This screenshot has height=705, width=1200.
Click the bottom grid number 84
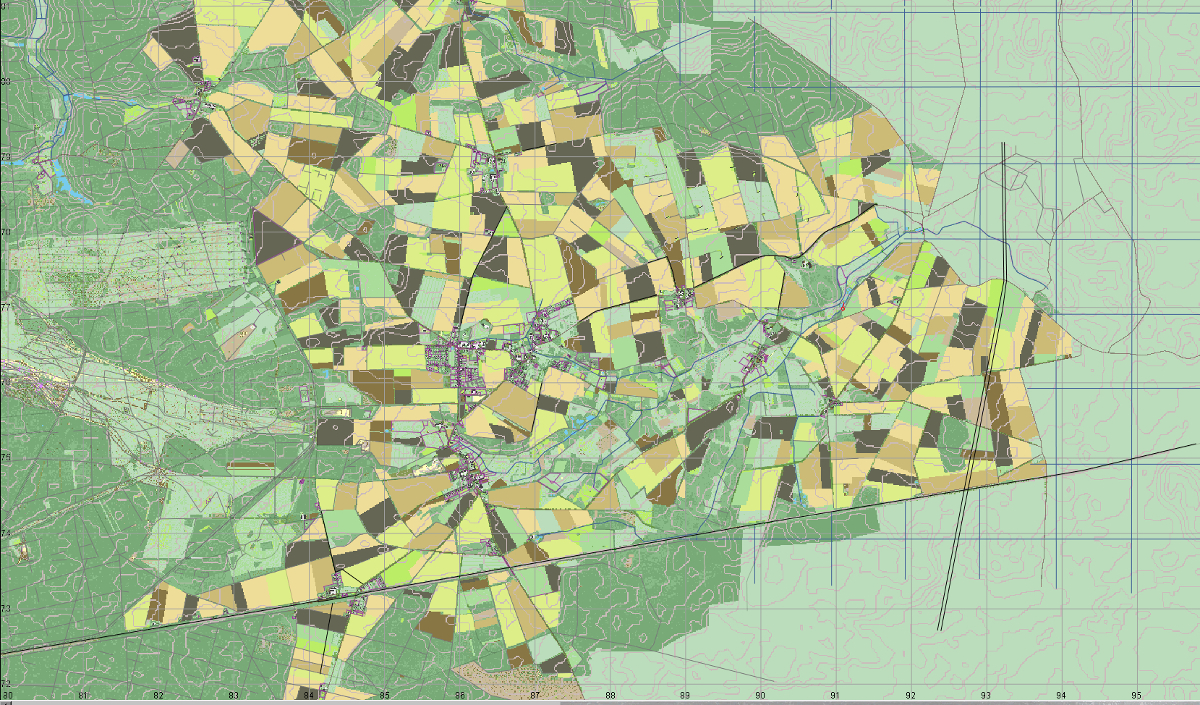click(x=309, y=695)
